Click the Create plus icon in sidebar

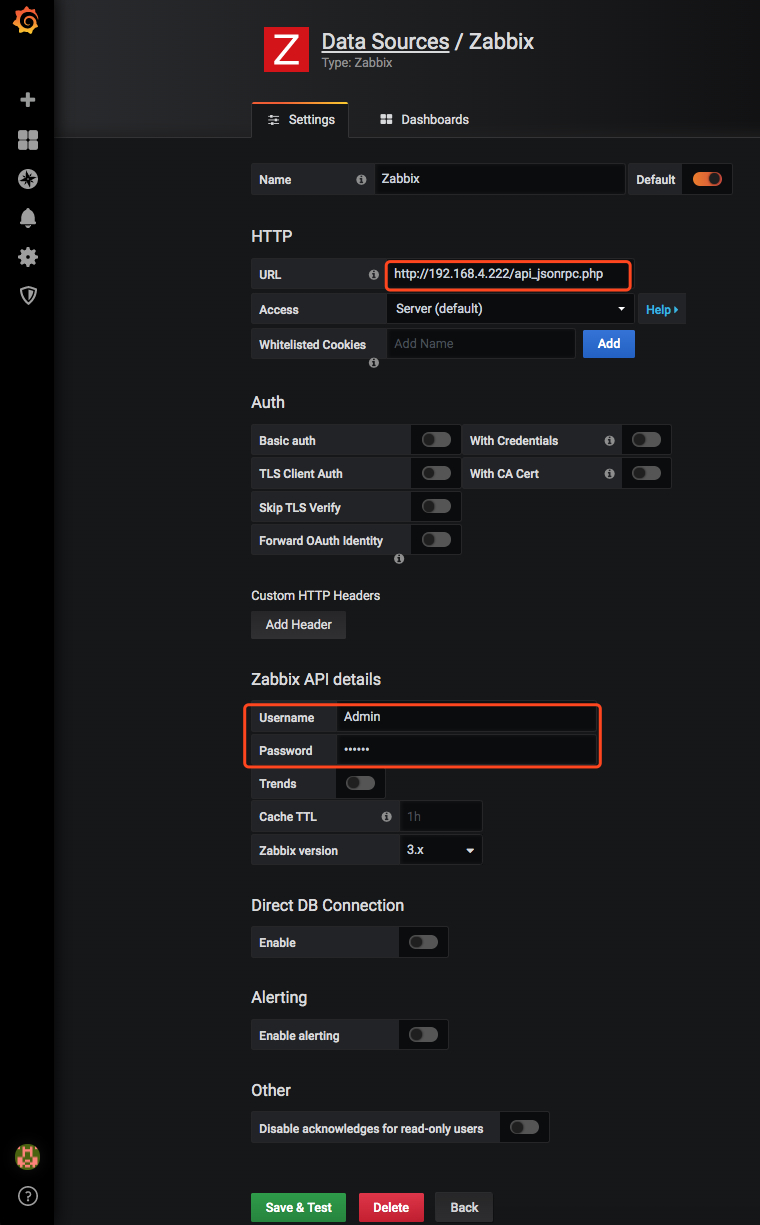coord(28,100)
